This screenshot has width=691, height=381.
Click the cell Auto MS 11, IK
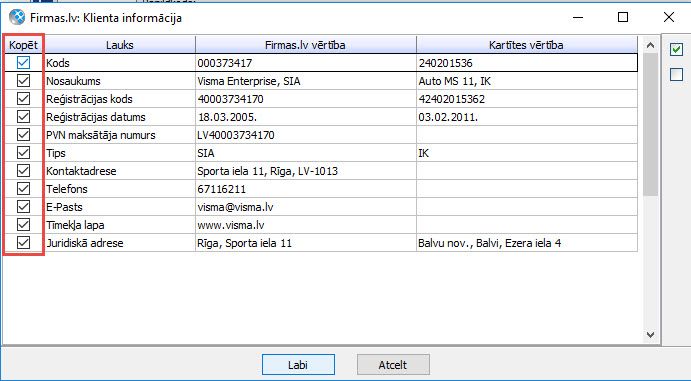454,81
